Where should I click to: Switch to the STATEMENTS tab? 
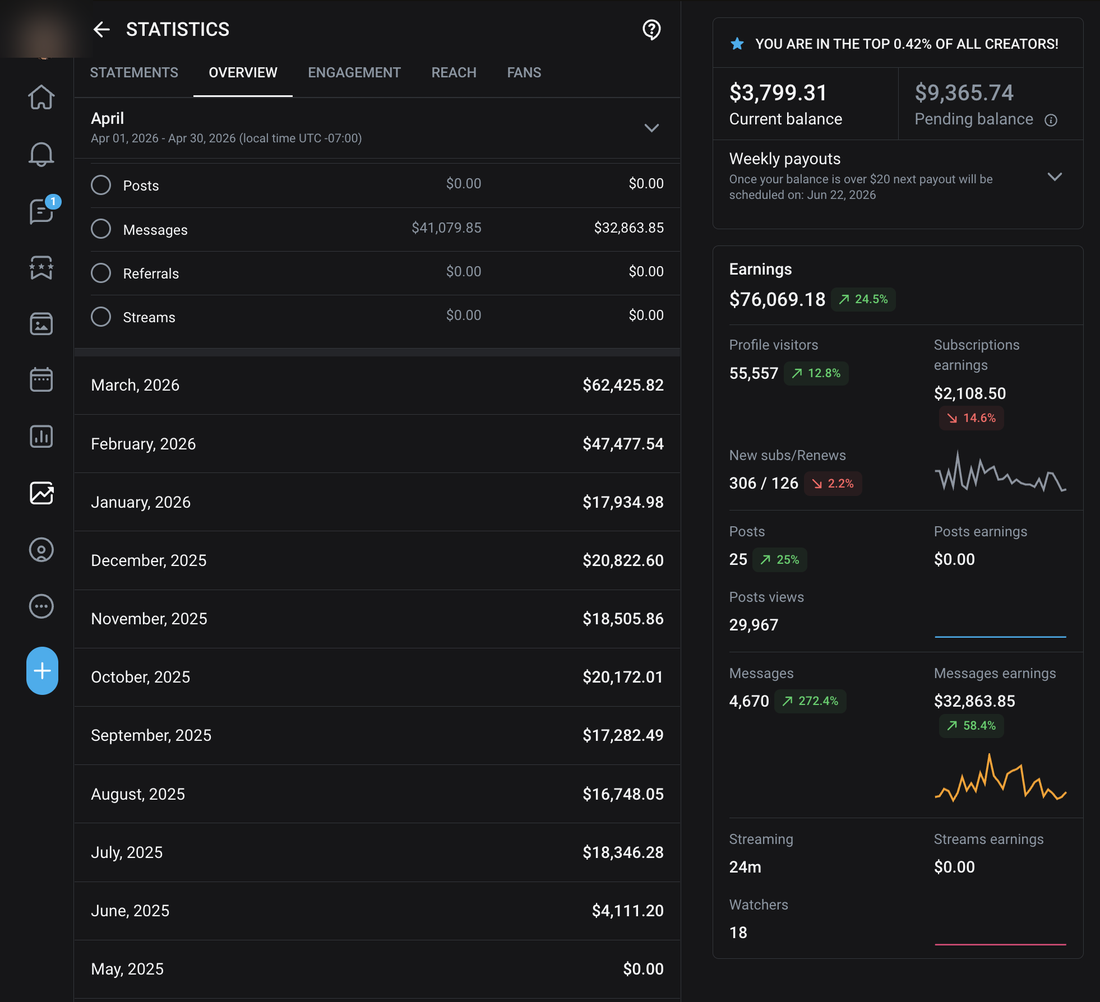point(134,72)
